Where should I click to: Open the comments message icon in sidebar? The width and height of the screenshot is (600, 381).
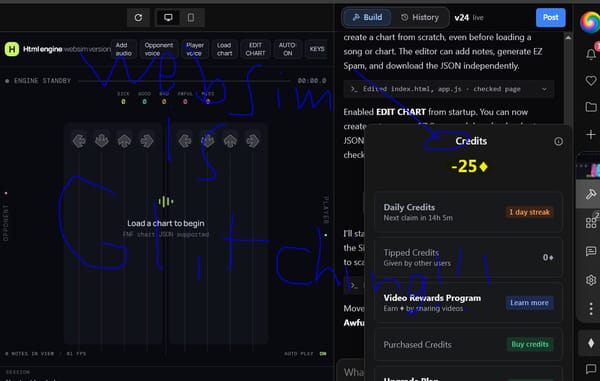pos(591,251)
